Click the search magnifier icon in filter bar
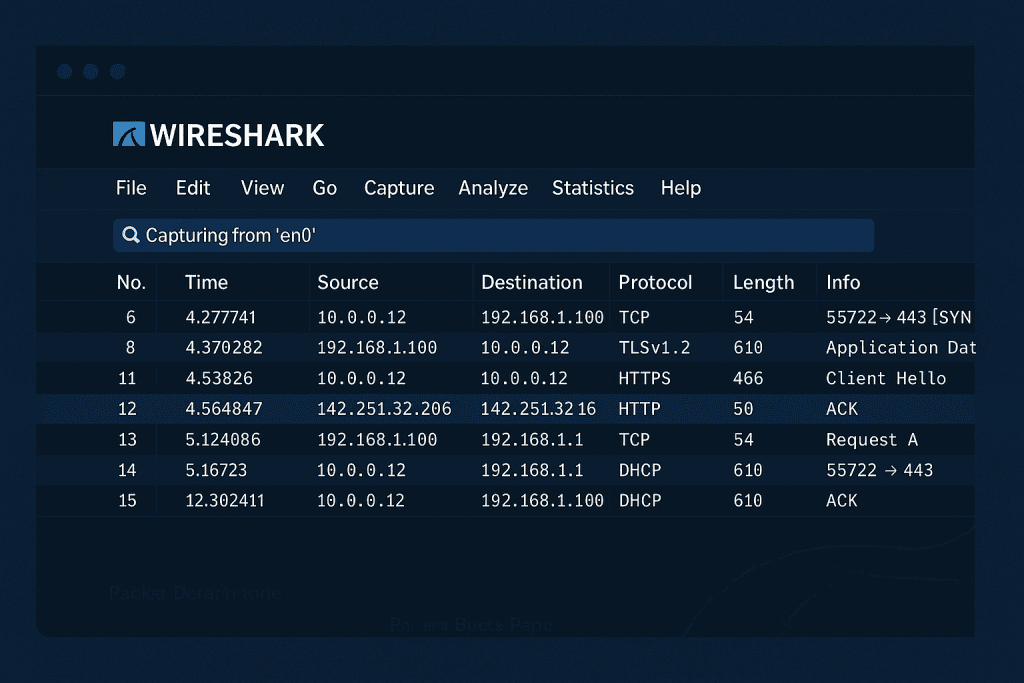This screenshot has width=1024, height=683. coord(131,235)
